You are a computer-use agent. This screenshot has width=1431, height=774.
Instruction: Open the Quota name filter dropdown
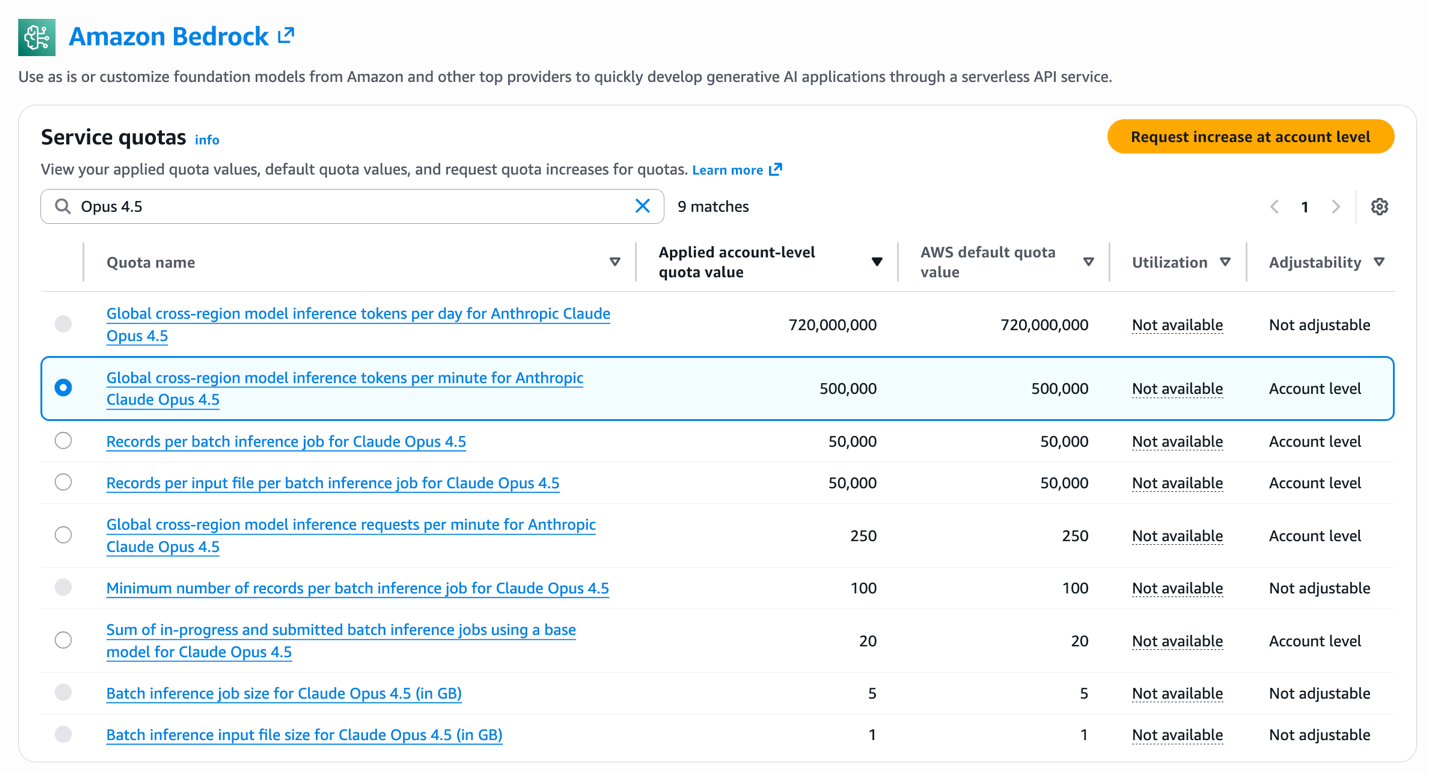tap(614, 261)
